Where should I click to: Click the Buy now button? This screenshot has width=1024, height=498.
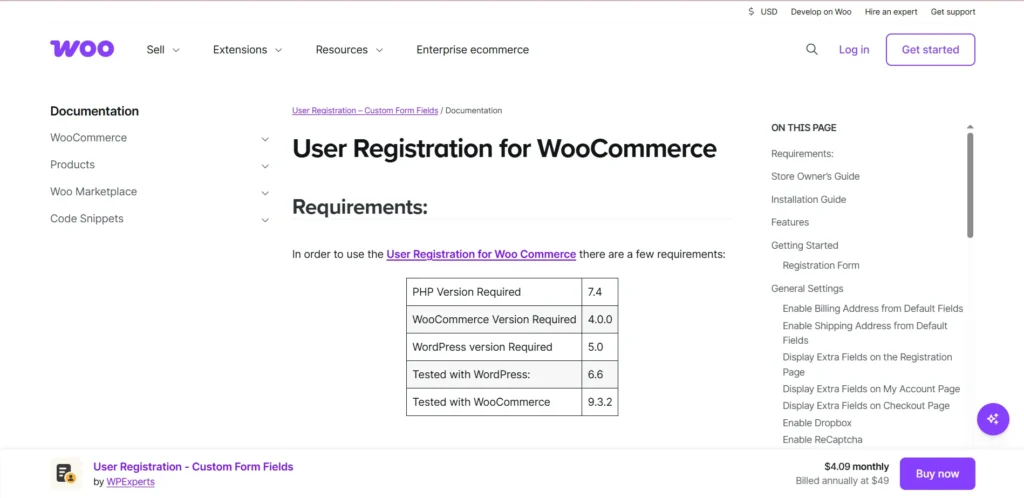pyautogui.click(x=937, y=474)
